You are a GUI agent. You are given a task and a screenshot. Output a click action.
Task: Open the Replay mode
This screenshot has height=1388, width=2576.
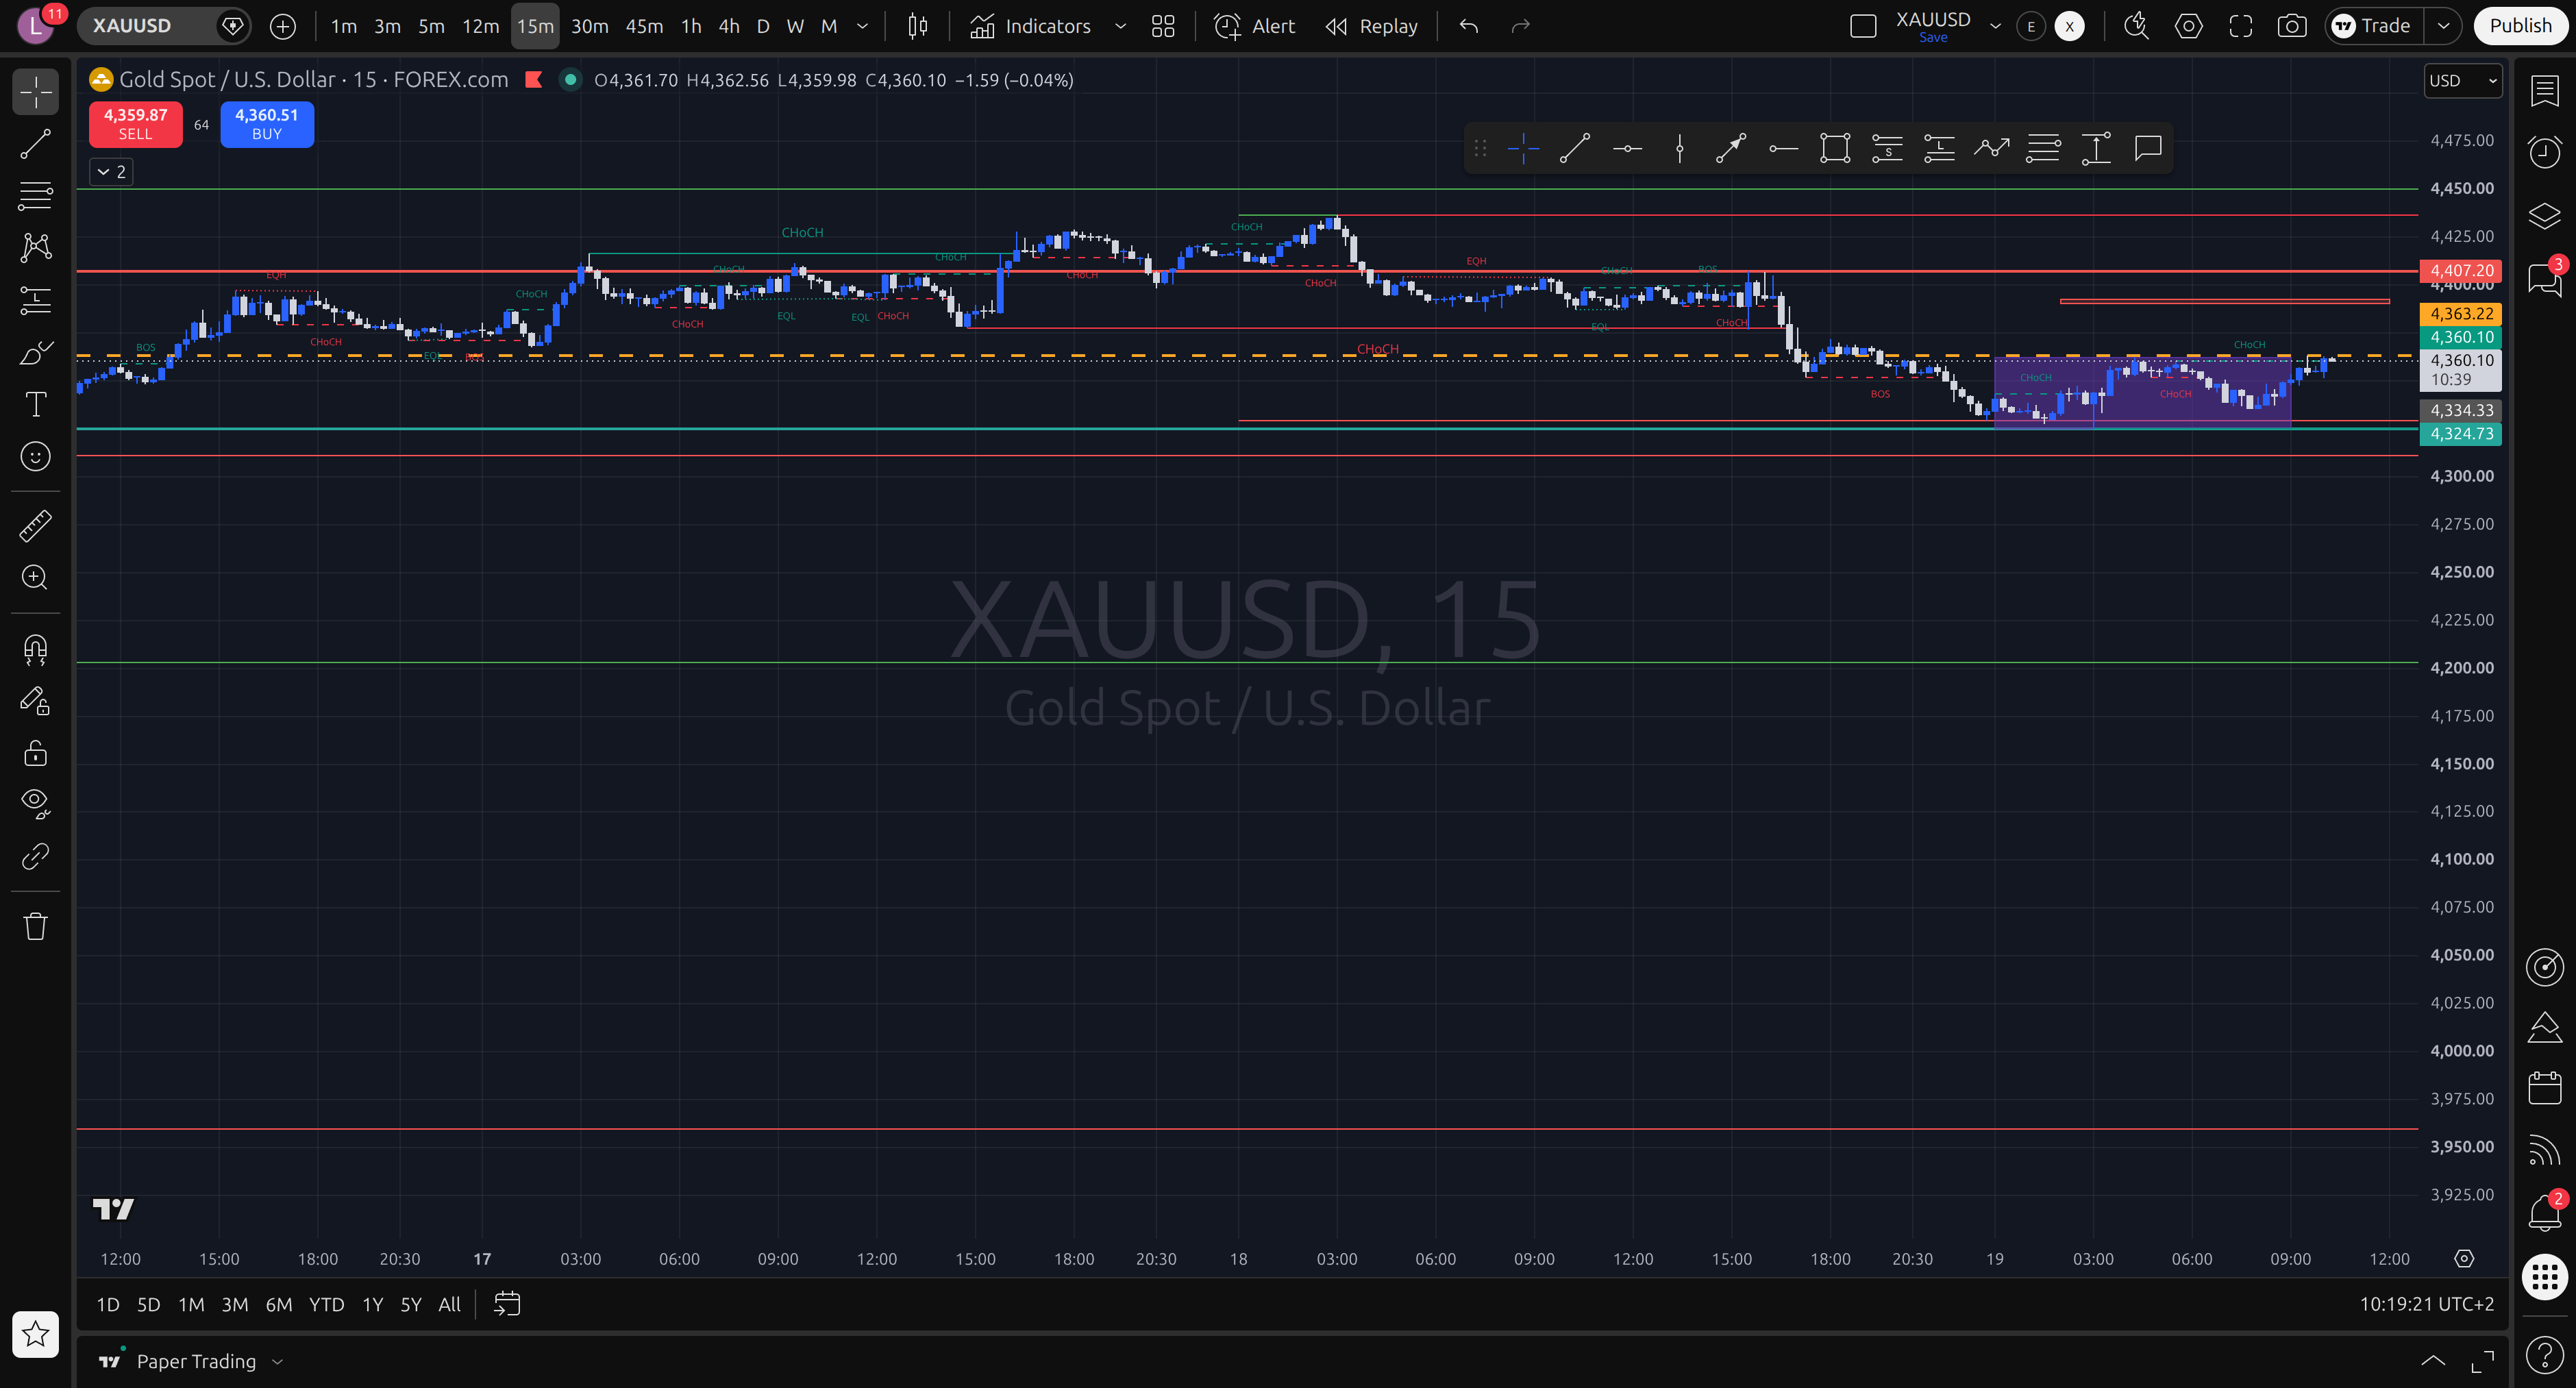pos(1371,26)
